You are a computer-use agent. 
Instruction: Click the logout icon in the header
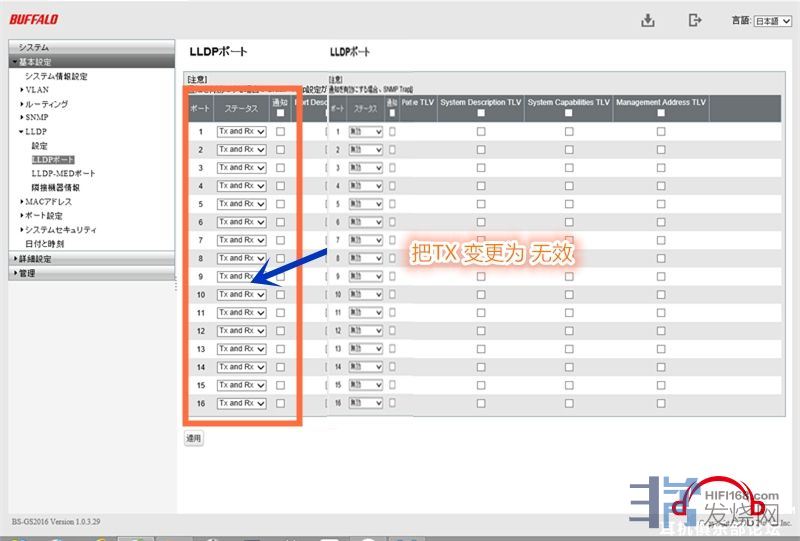coord(695,21)
